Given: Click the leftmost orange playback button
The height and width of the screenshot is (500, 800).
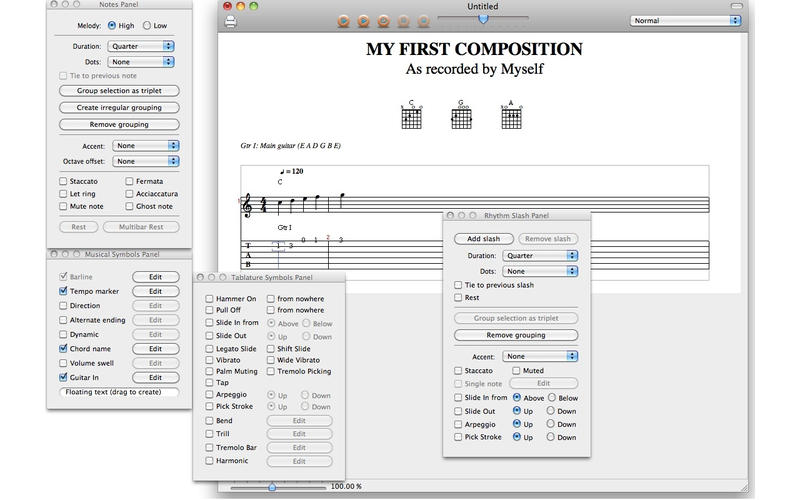Looking at the screenshot, I should point(343,21).
